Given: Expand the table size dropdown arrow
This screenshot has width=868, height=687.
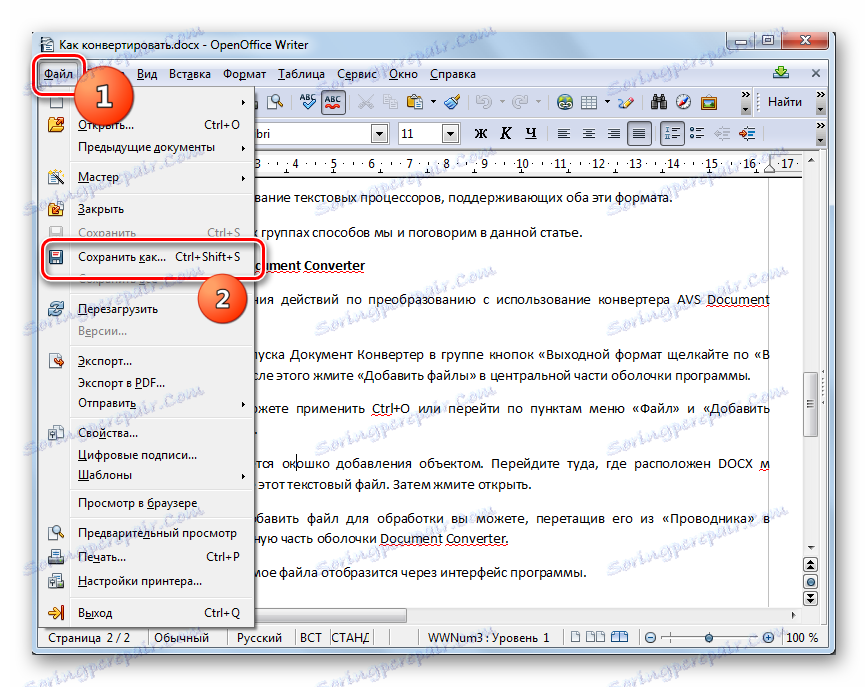Looking at the screenshot, I should (607, 102).
